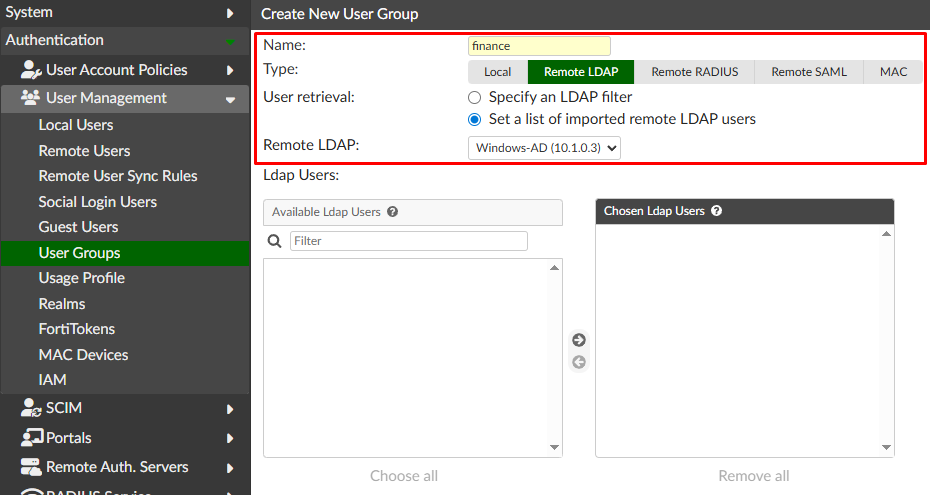Screen dimensions: 930x495
Task: Expand the SCIM submenu arrow
Action: pos(230,409)
